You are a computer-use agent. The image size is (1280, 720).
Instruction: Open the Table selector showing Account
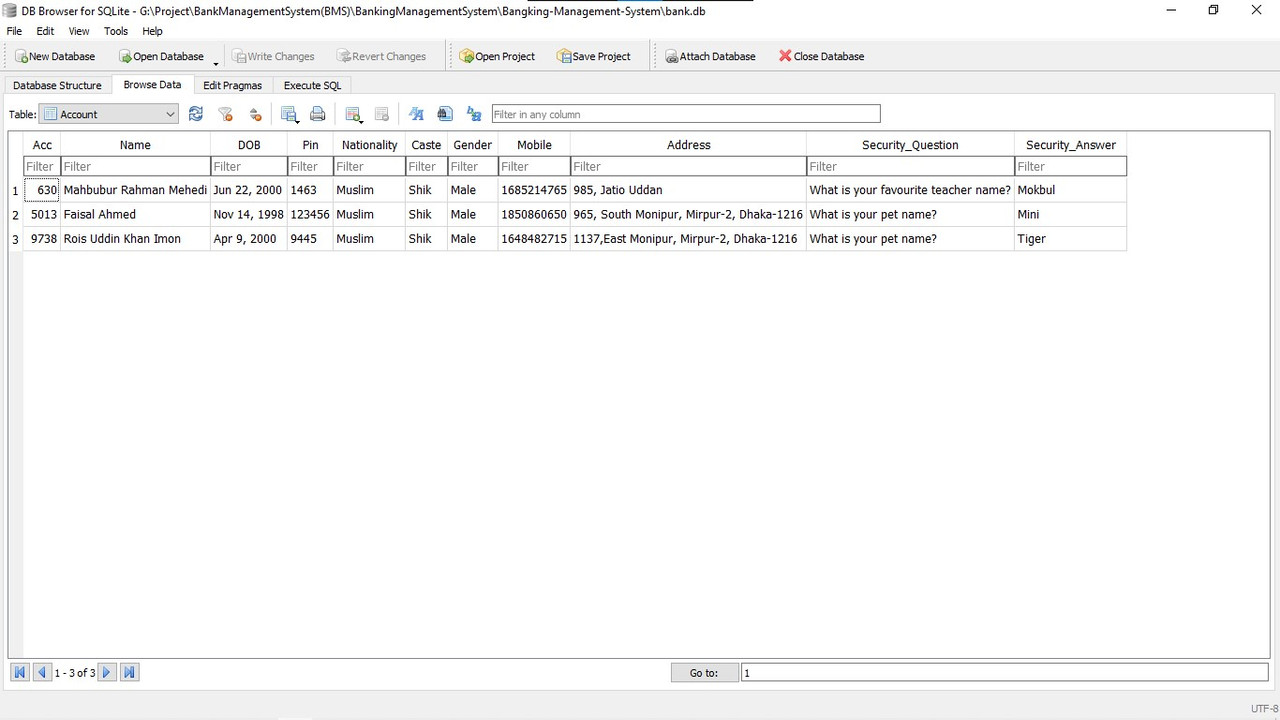click(x=109, y=114)
